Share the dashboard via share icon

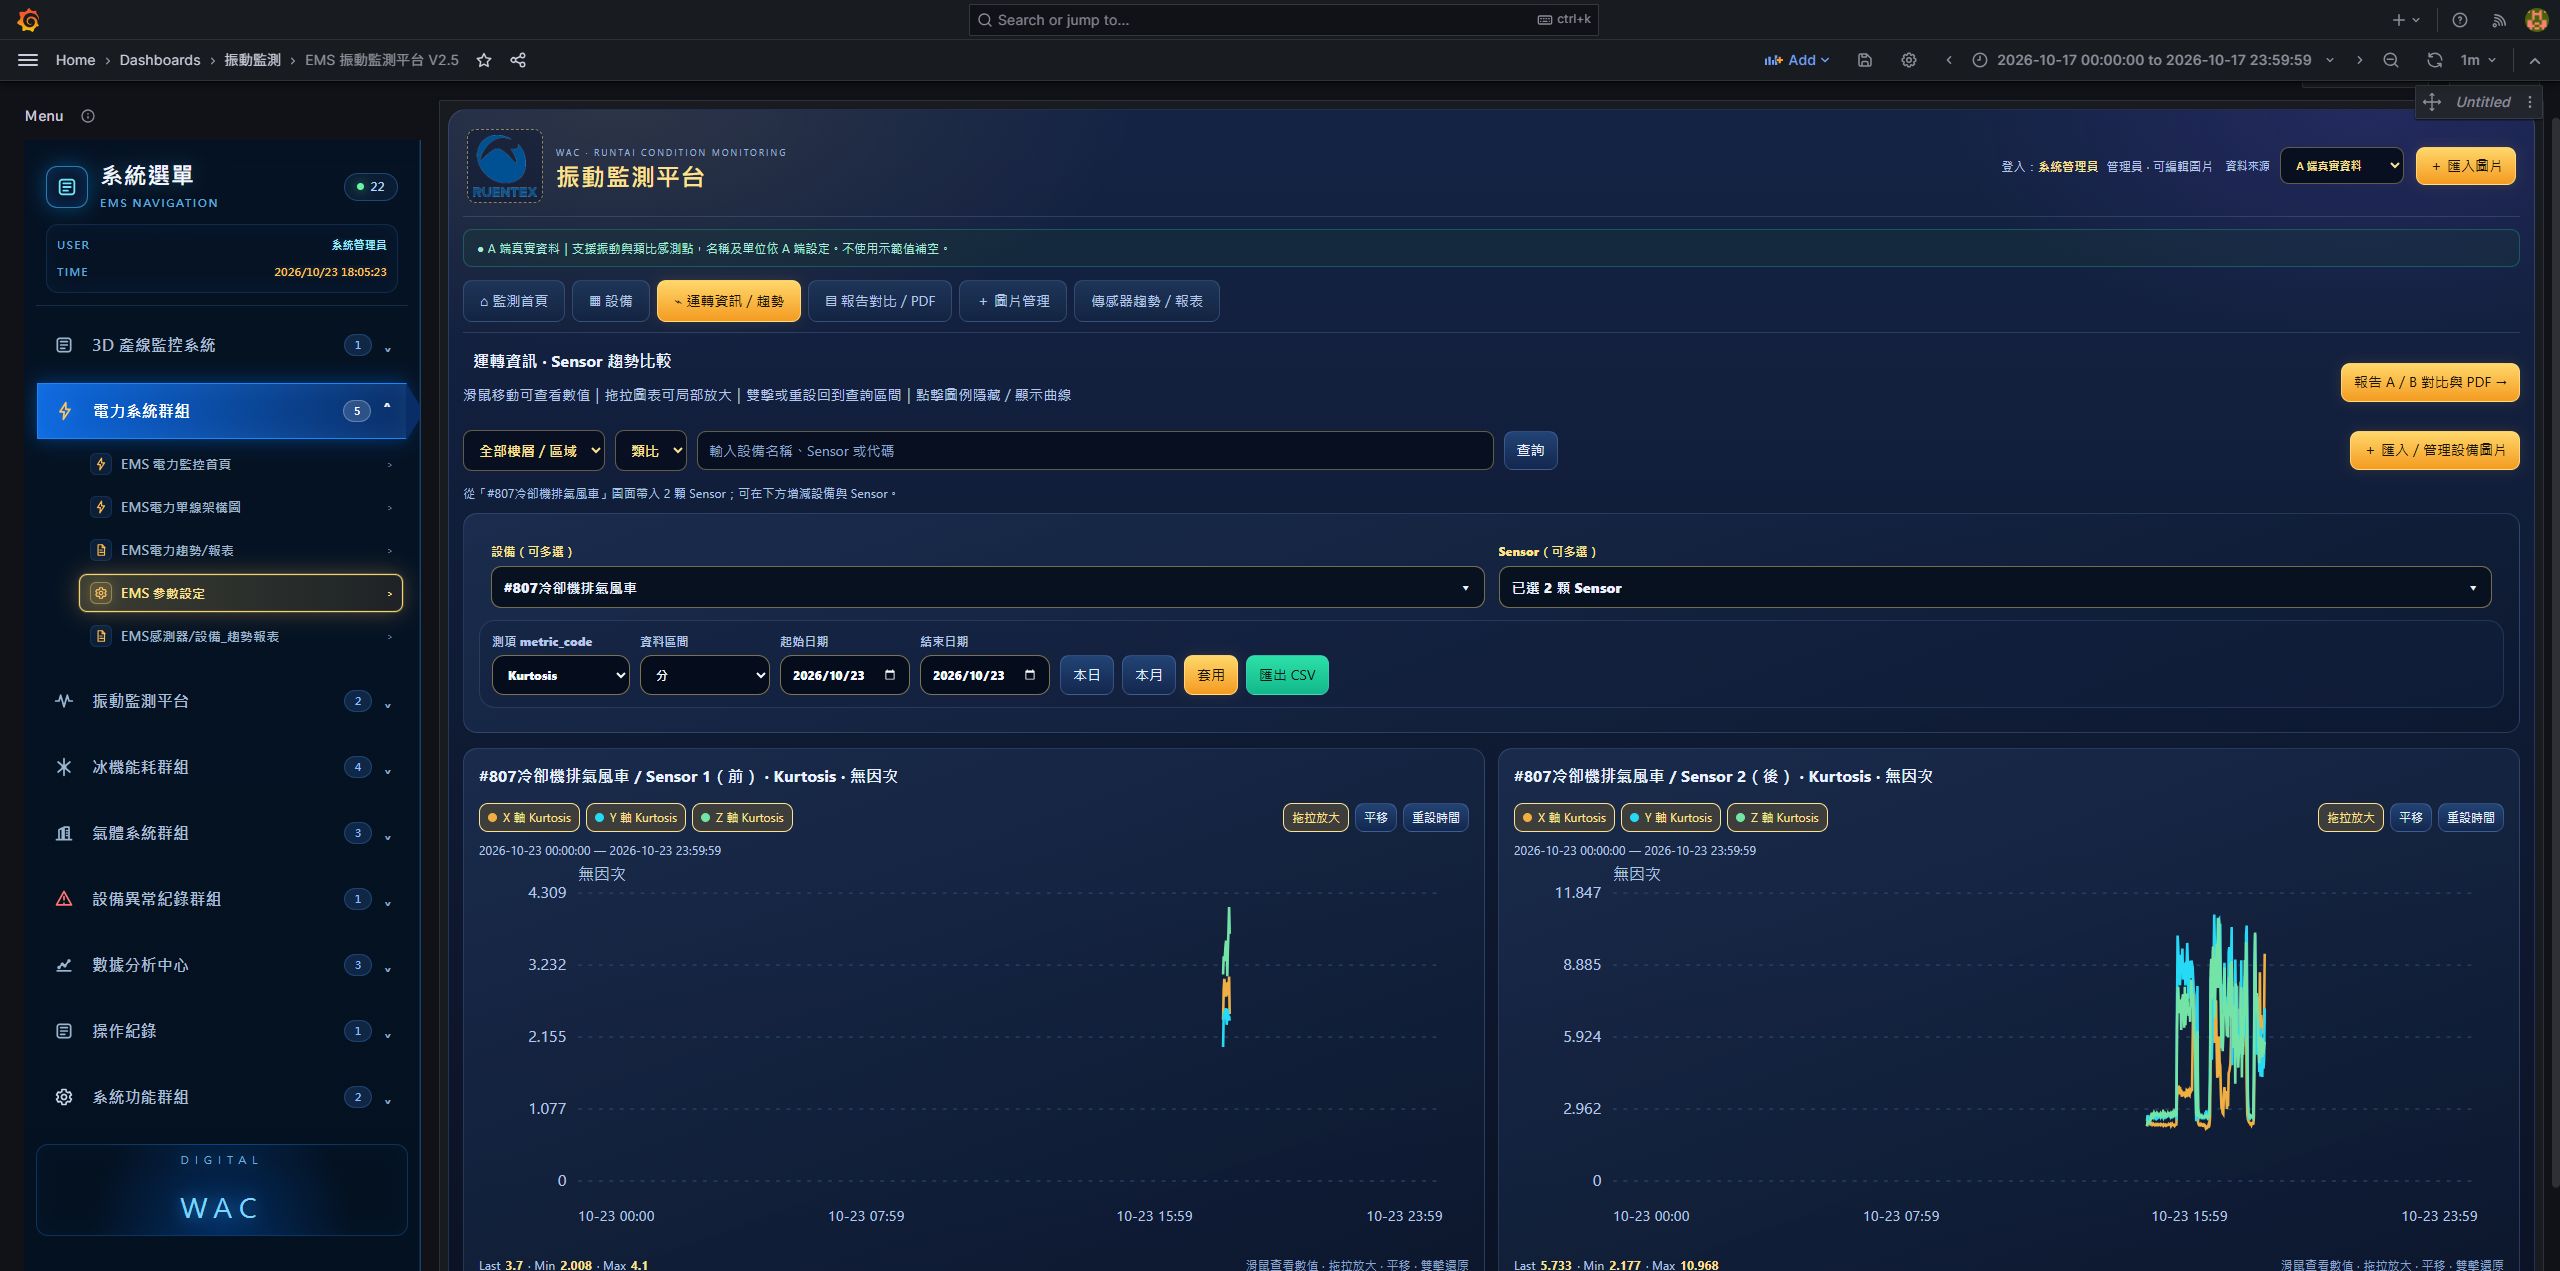[518, 60]
